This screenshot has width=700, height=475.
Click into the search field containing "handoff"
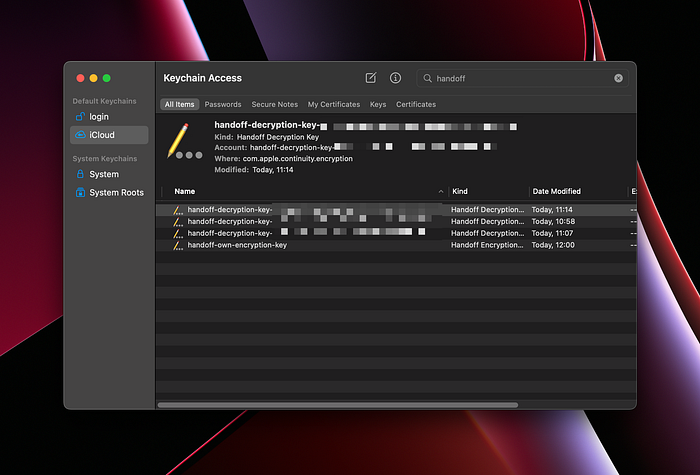pos(522,78)
